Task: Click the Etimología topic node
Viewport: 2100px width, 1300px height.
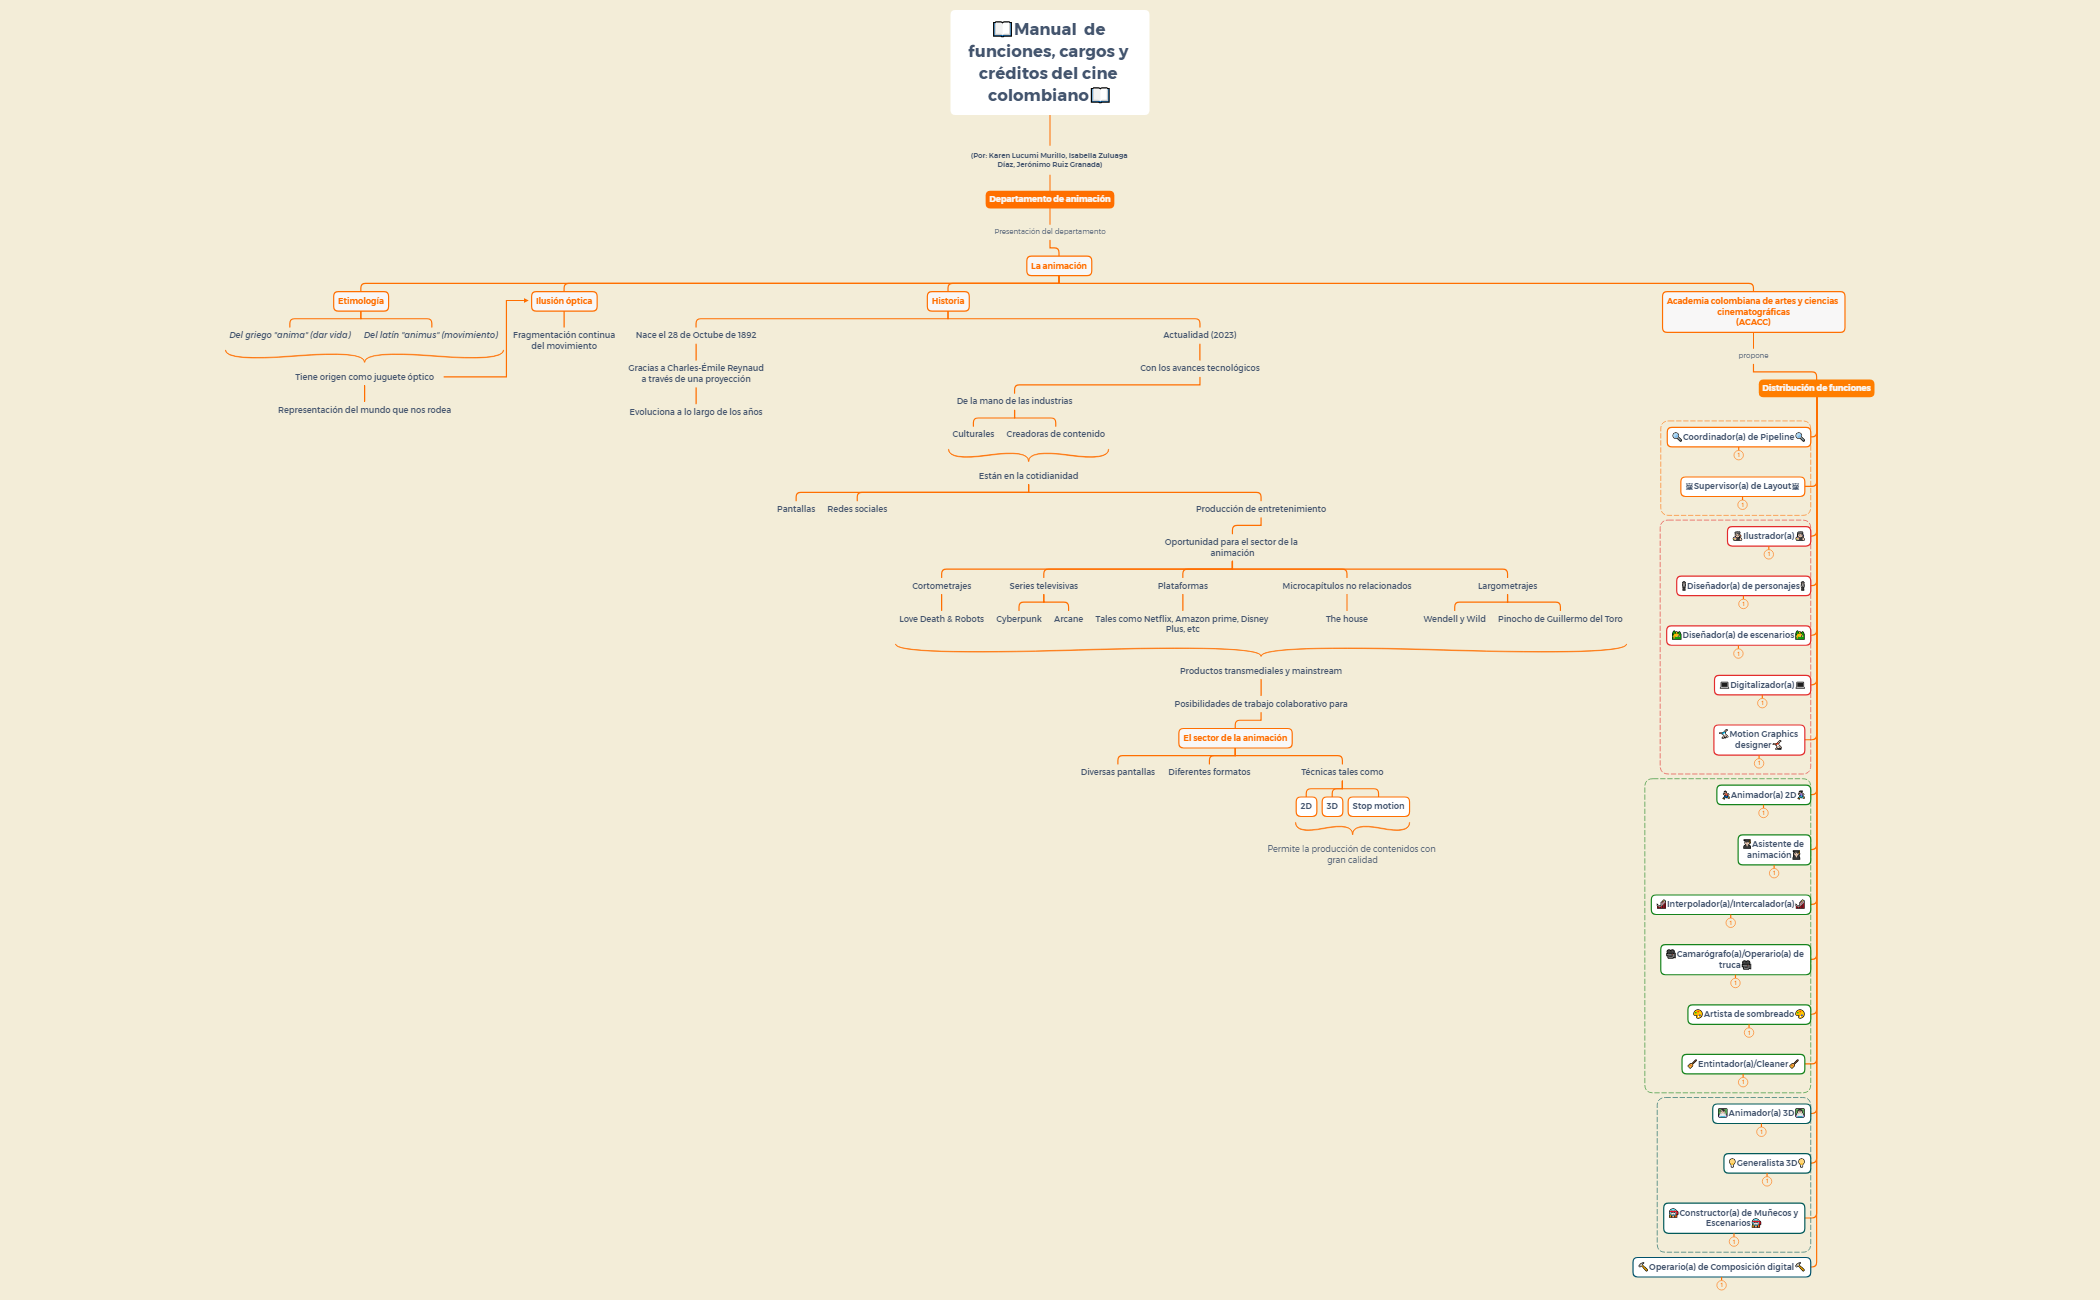Action: coord(360,301)
